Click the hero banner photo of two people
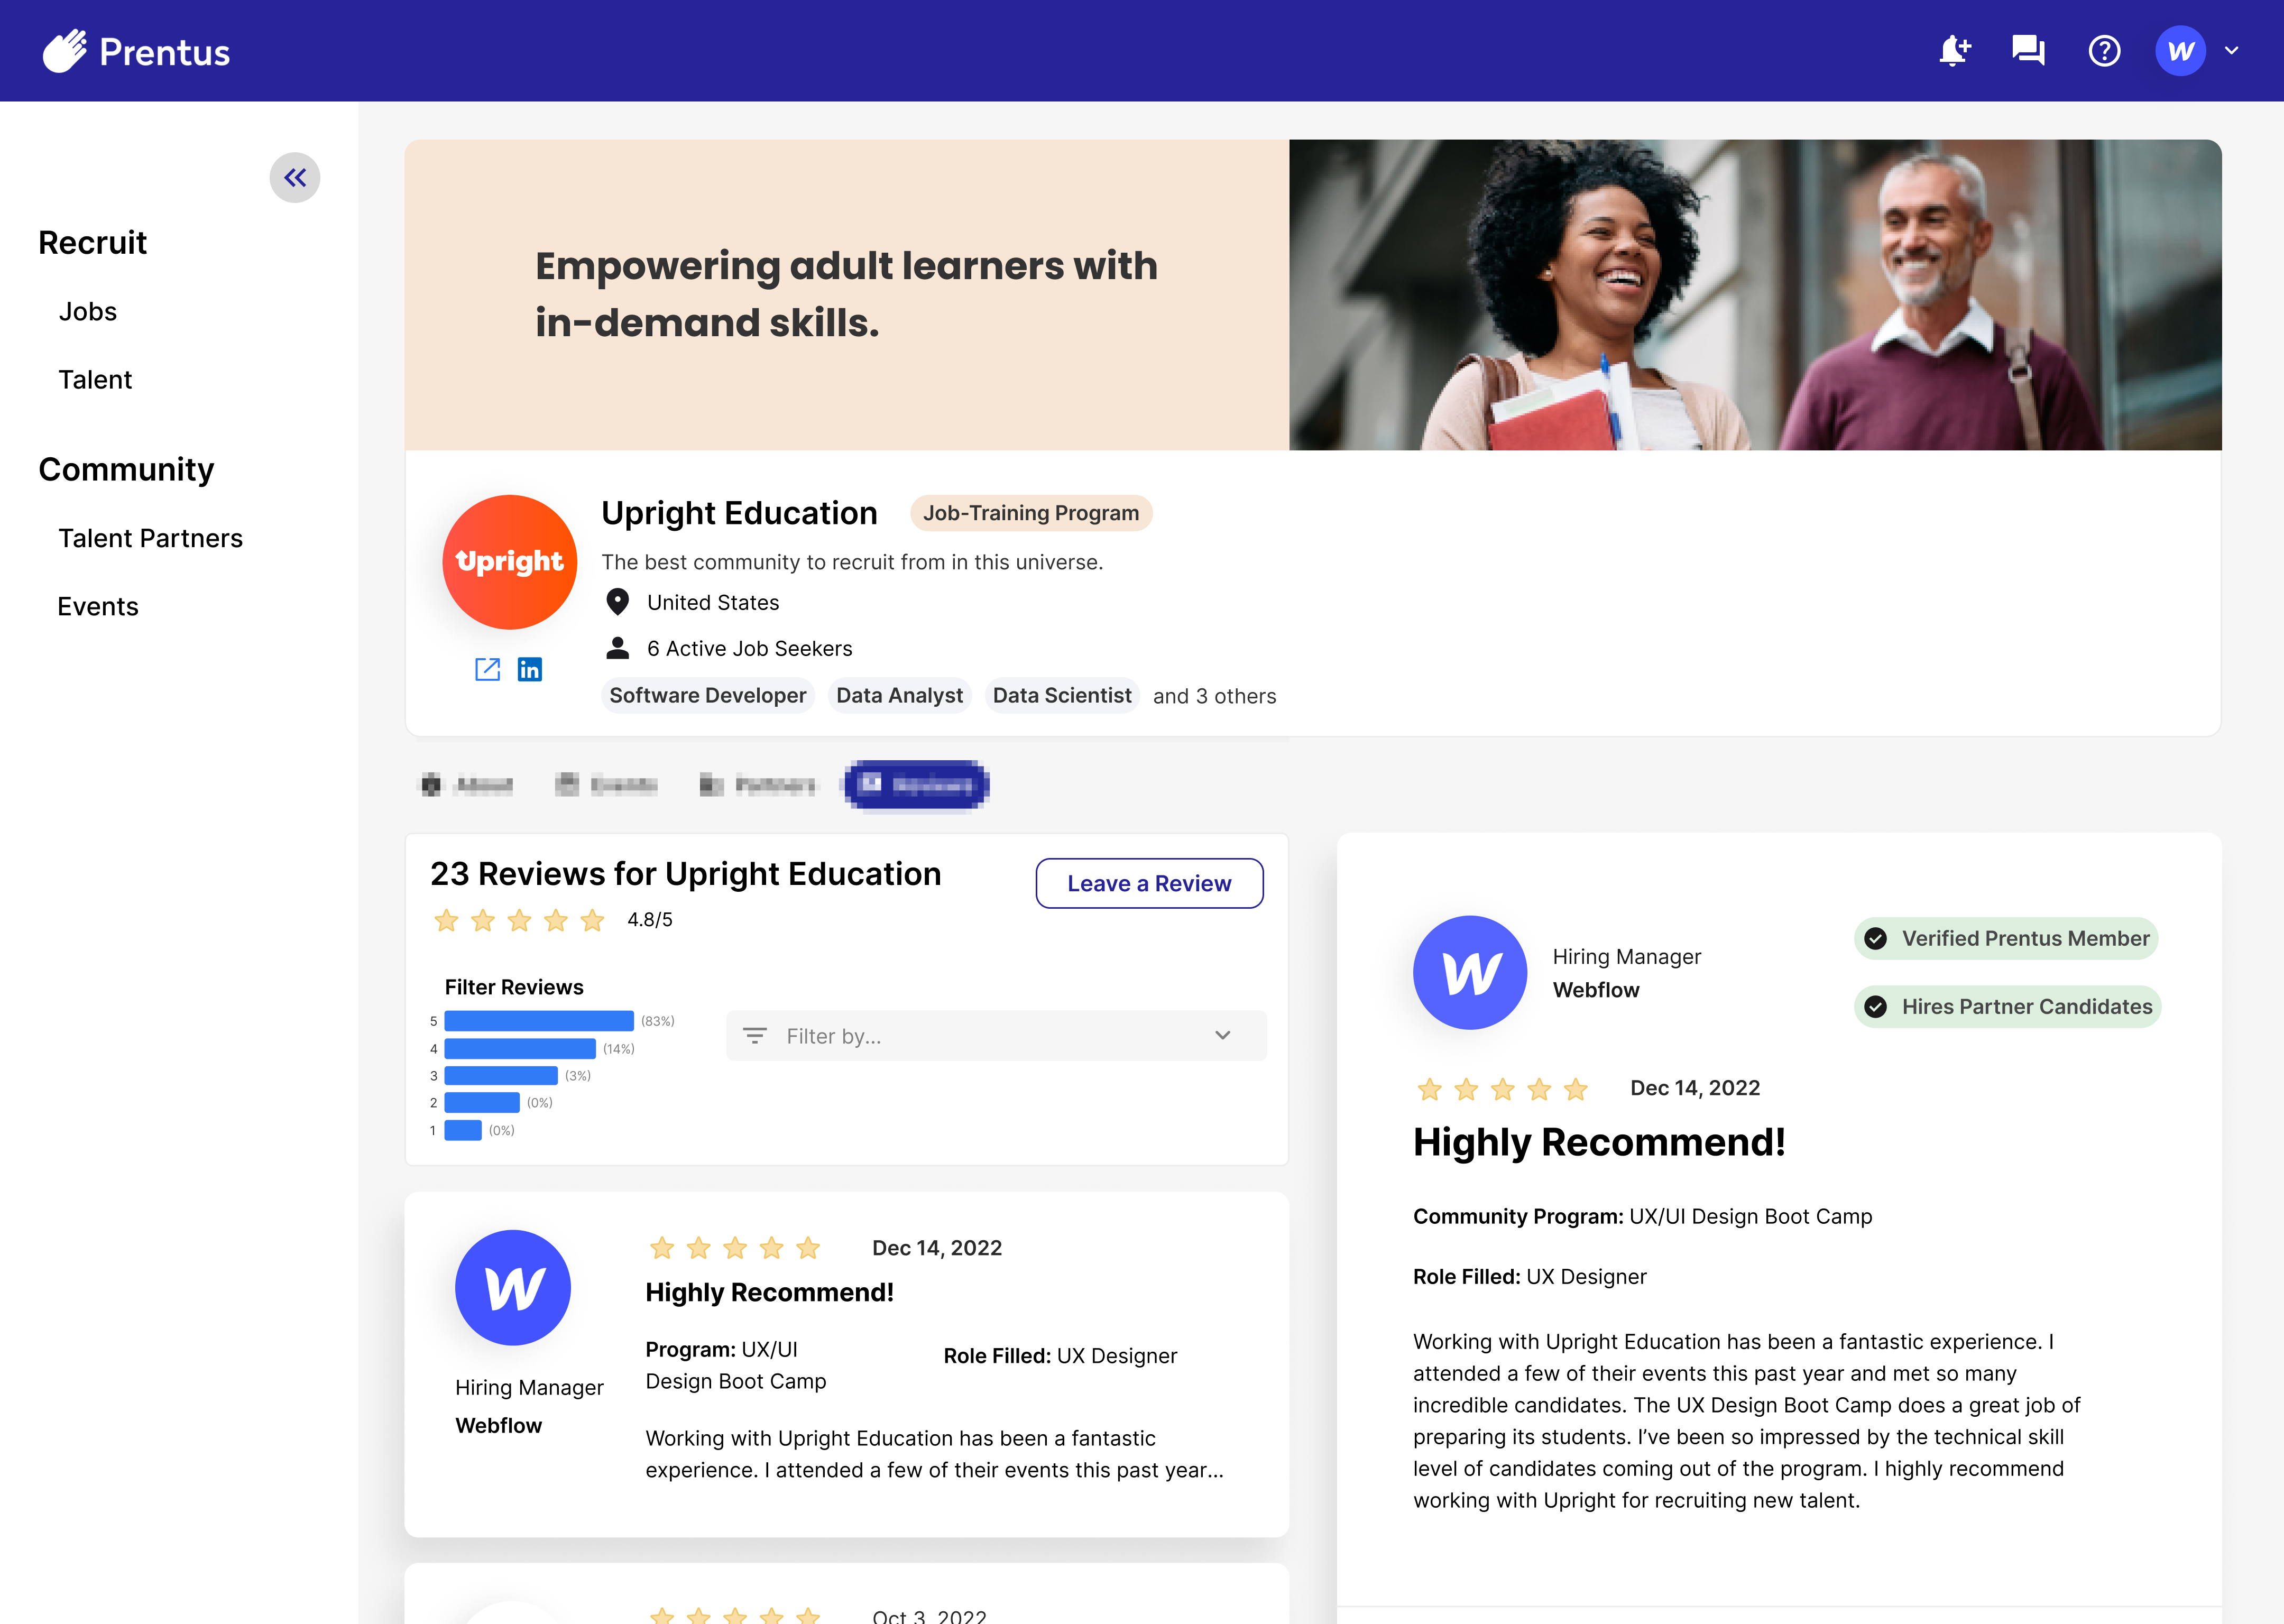The image size is (2284, 1624). [x=1755, y=295]
